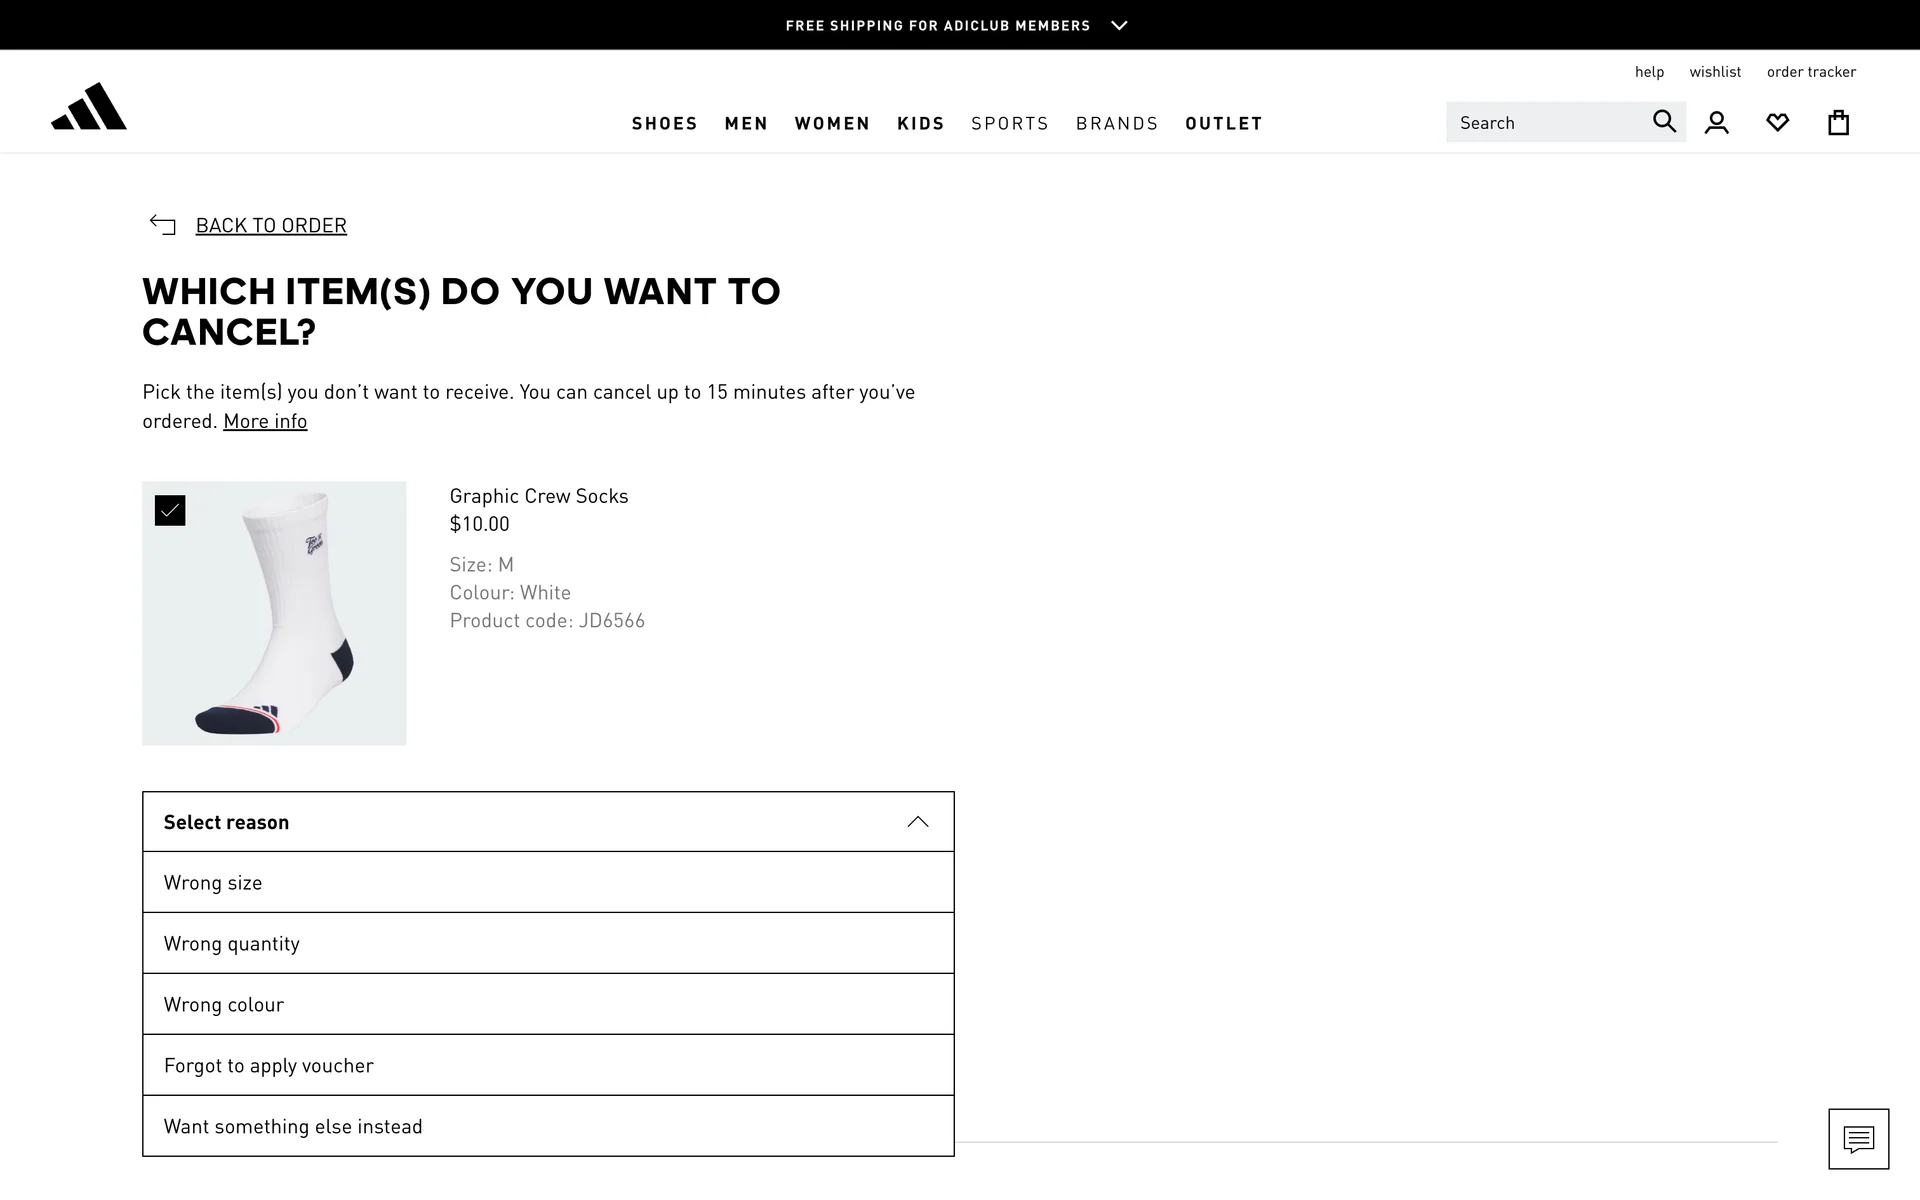Click the back arrow icon
1920x1200 pixels.
[x=162, y=224]
